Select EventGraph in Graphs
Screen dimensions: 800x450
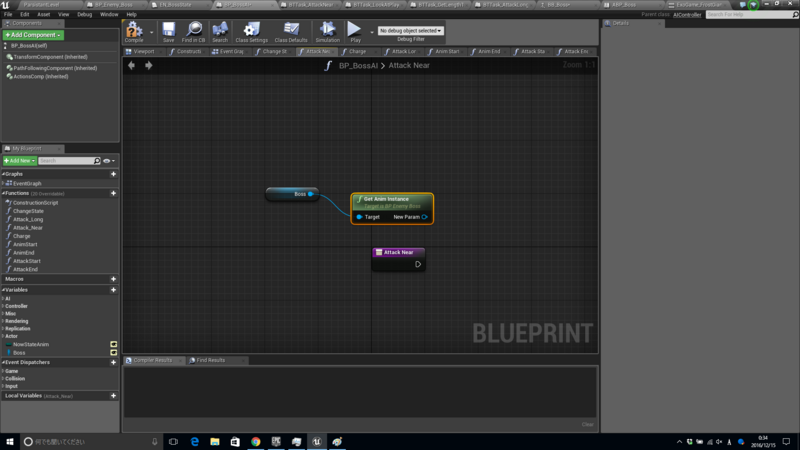click(x=27, y=183)
